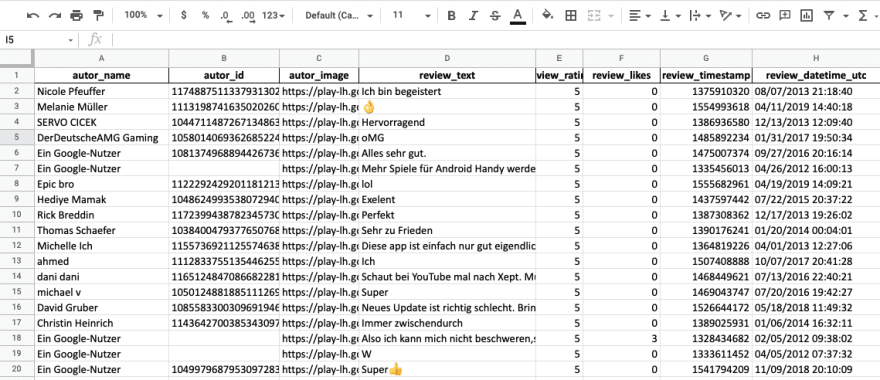Select the cell Hervorragend
This screenshot has width=880, height=380.
click(x=447, y=122)
